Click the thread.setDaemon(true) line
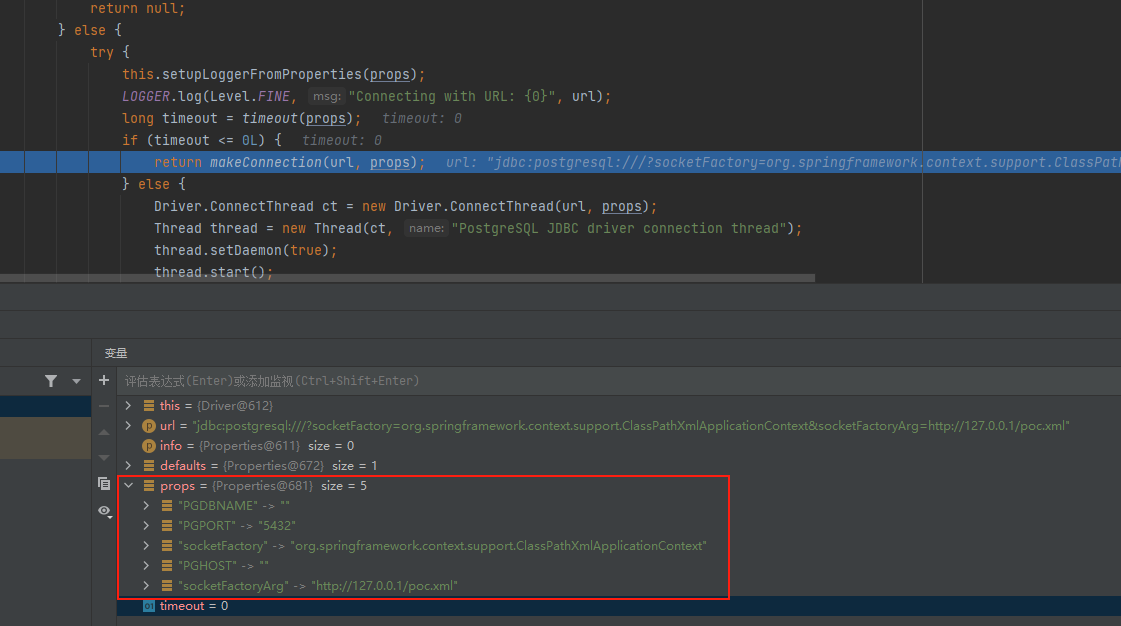 point(245,250)
